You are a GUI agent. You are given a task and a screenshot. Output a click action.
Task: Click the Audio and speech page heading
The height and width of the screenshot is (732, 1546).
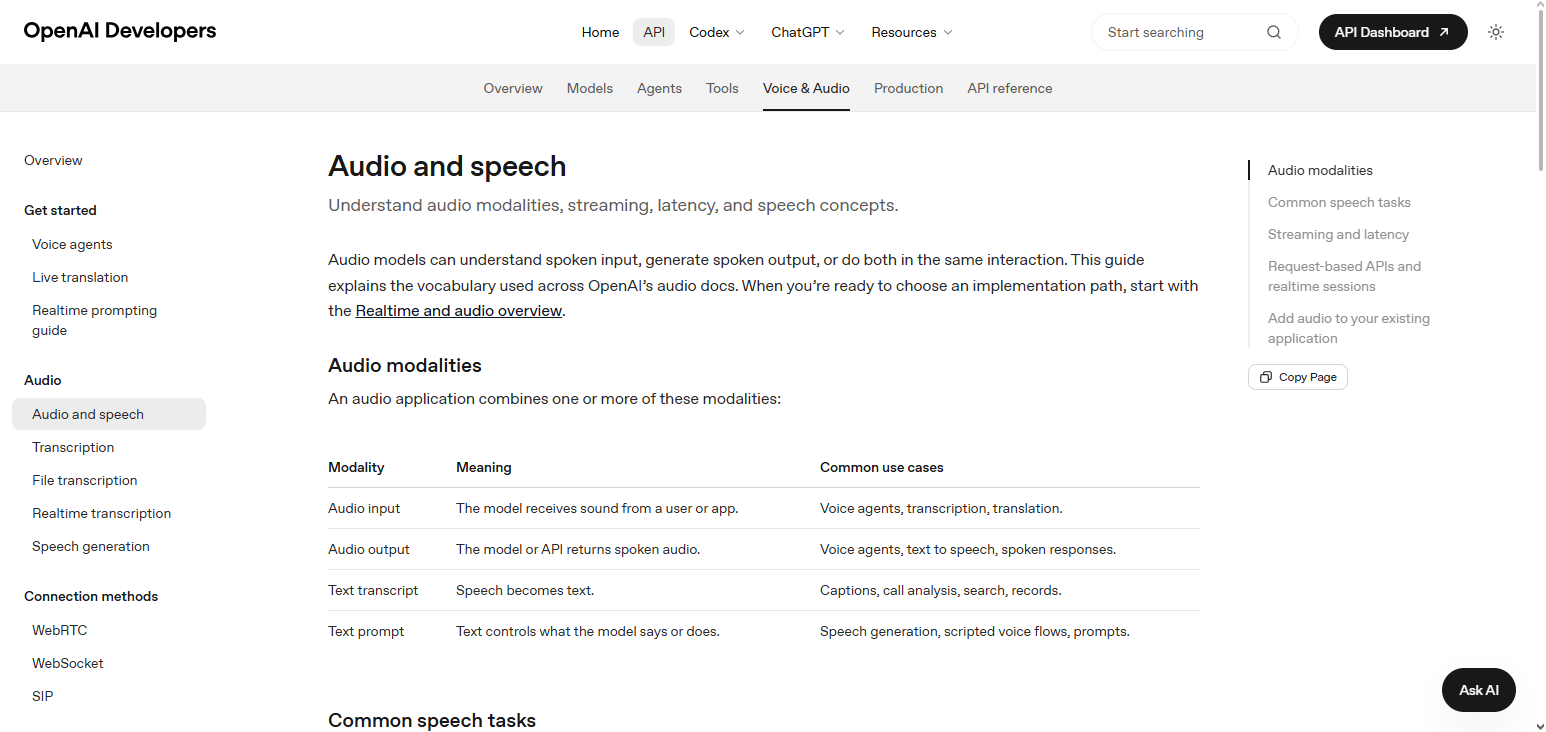click(x=447, y=166)
